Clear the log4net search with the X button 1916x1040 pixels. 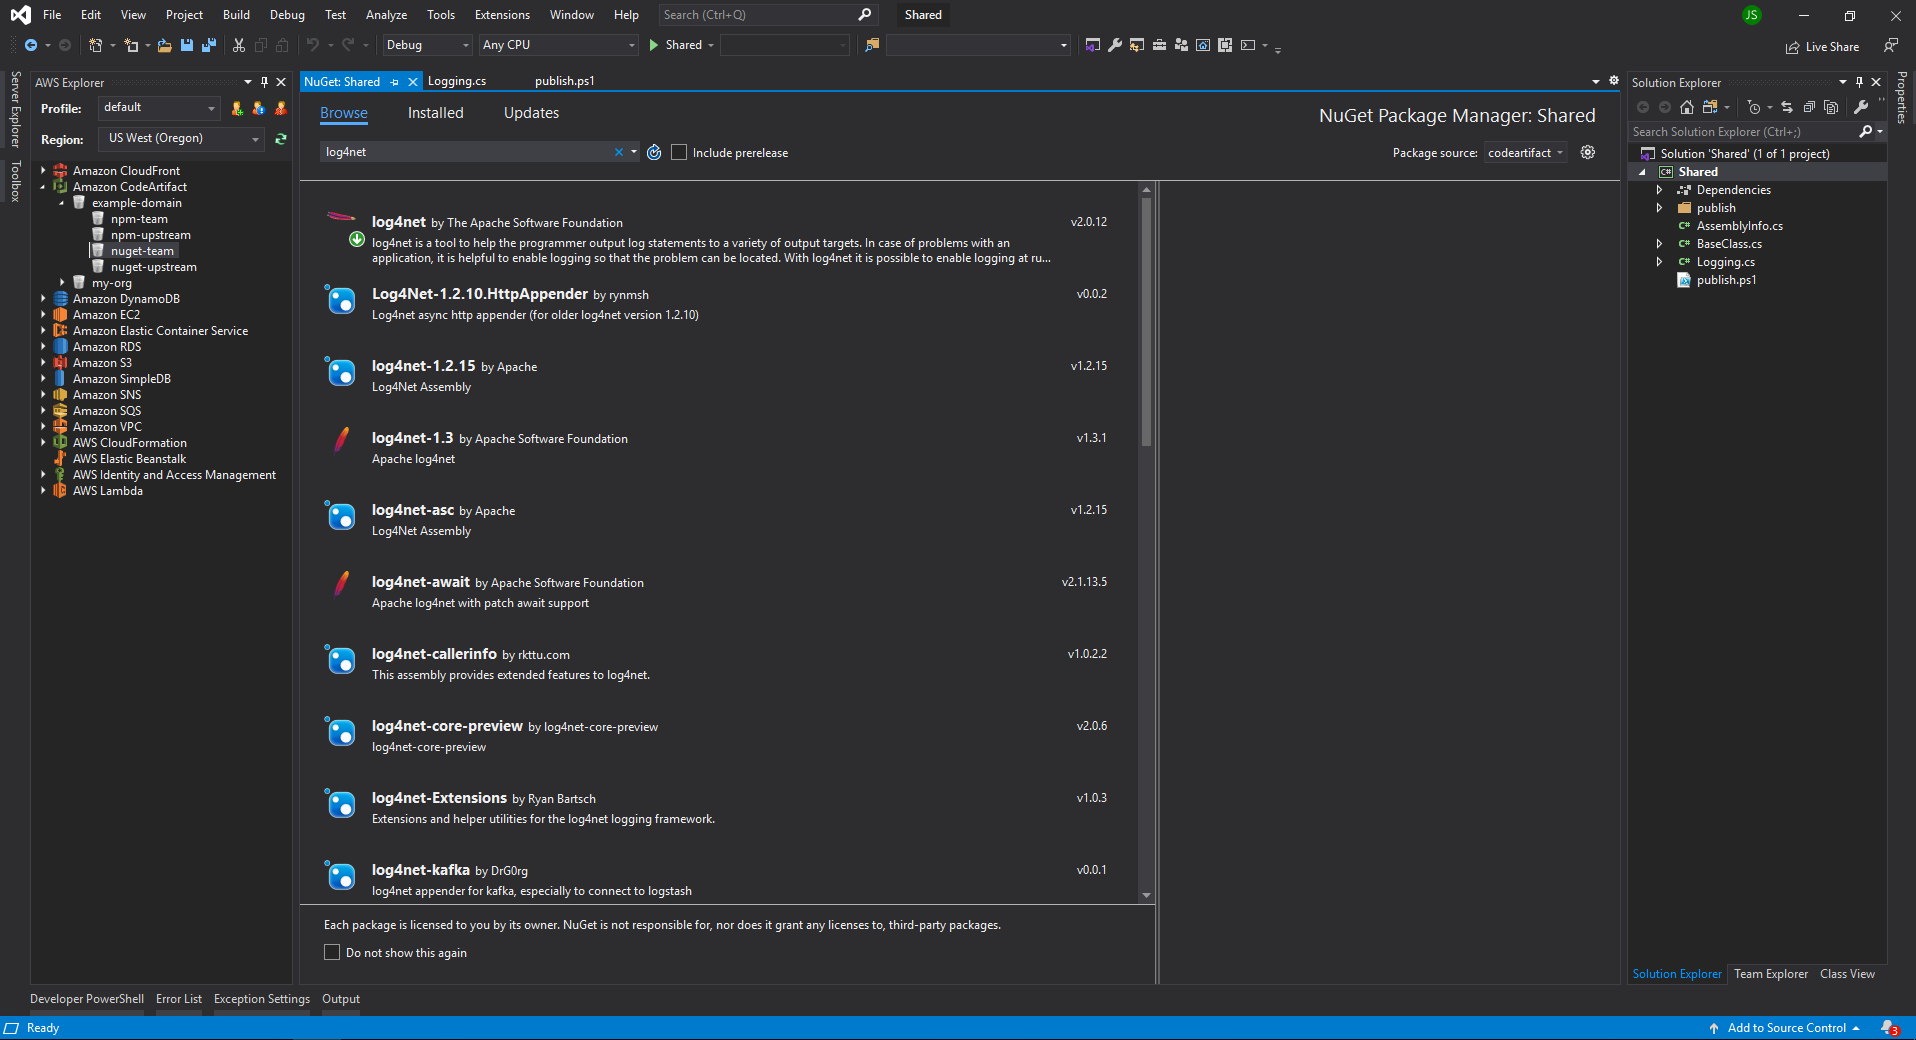point(618,152)
